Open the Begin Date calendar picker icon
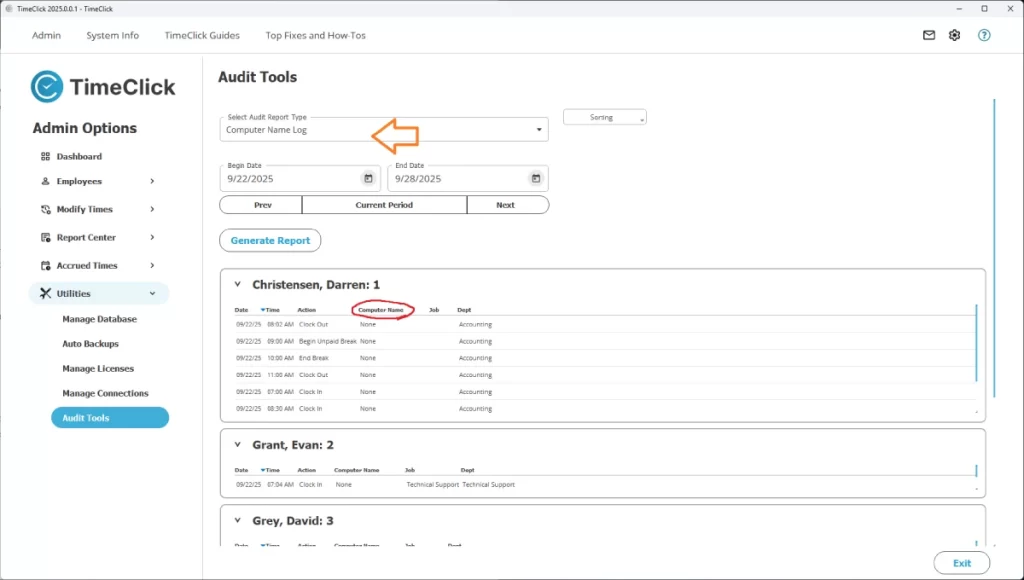Image resolution: width=1024 pixels, height=580 pixels. coord(368,178)
